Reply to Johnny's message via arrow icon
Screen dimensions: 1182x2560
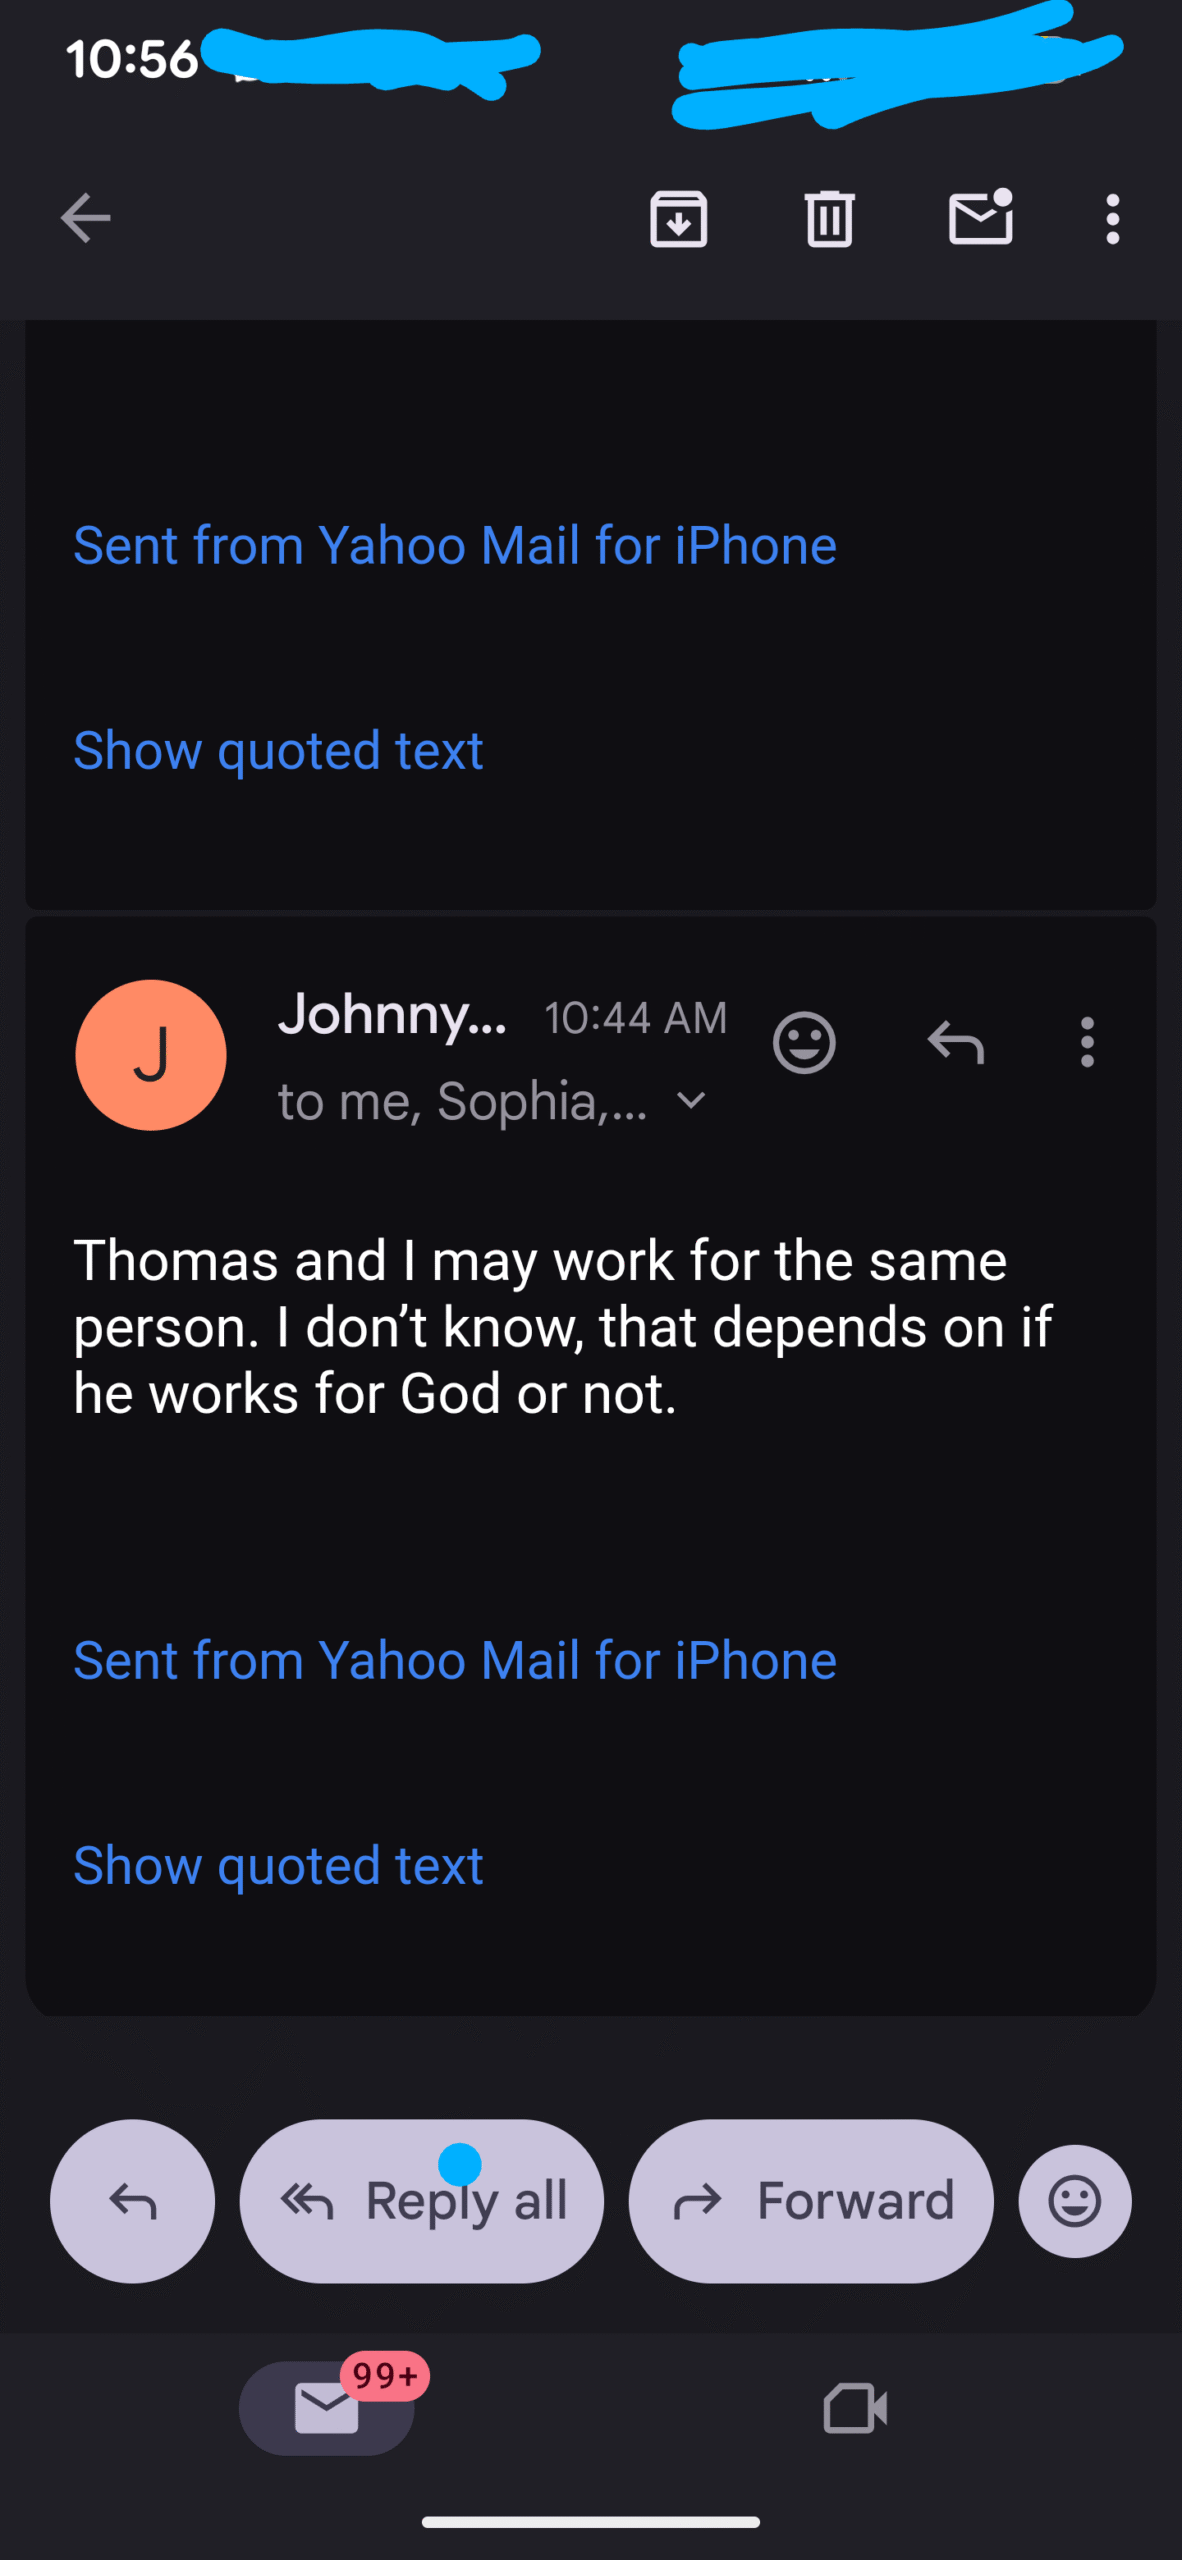(955, 1043)
